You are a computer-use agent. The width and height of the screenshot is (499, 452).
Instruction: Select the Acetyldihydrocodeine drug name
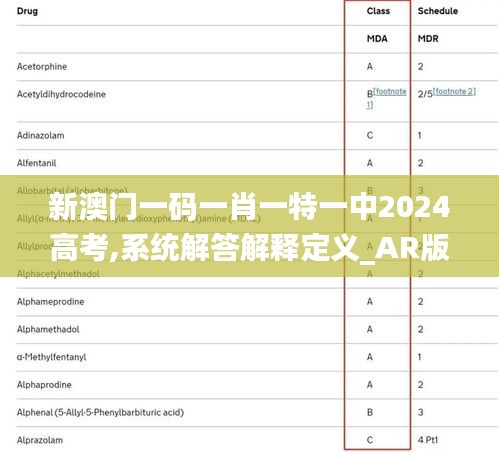61,94
